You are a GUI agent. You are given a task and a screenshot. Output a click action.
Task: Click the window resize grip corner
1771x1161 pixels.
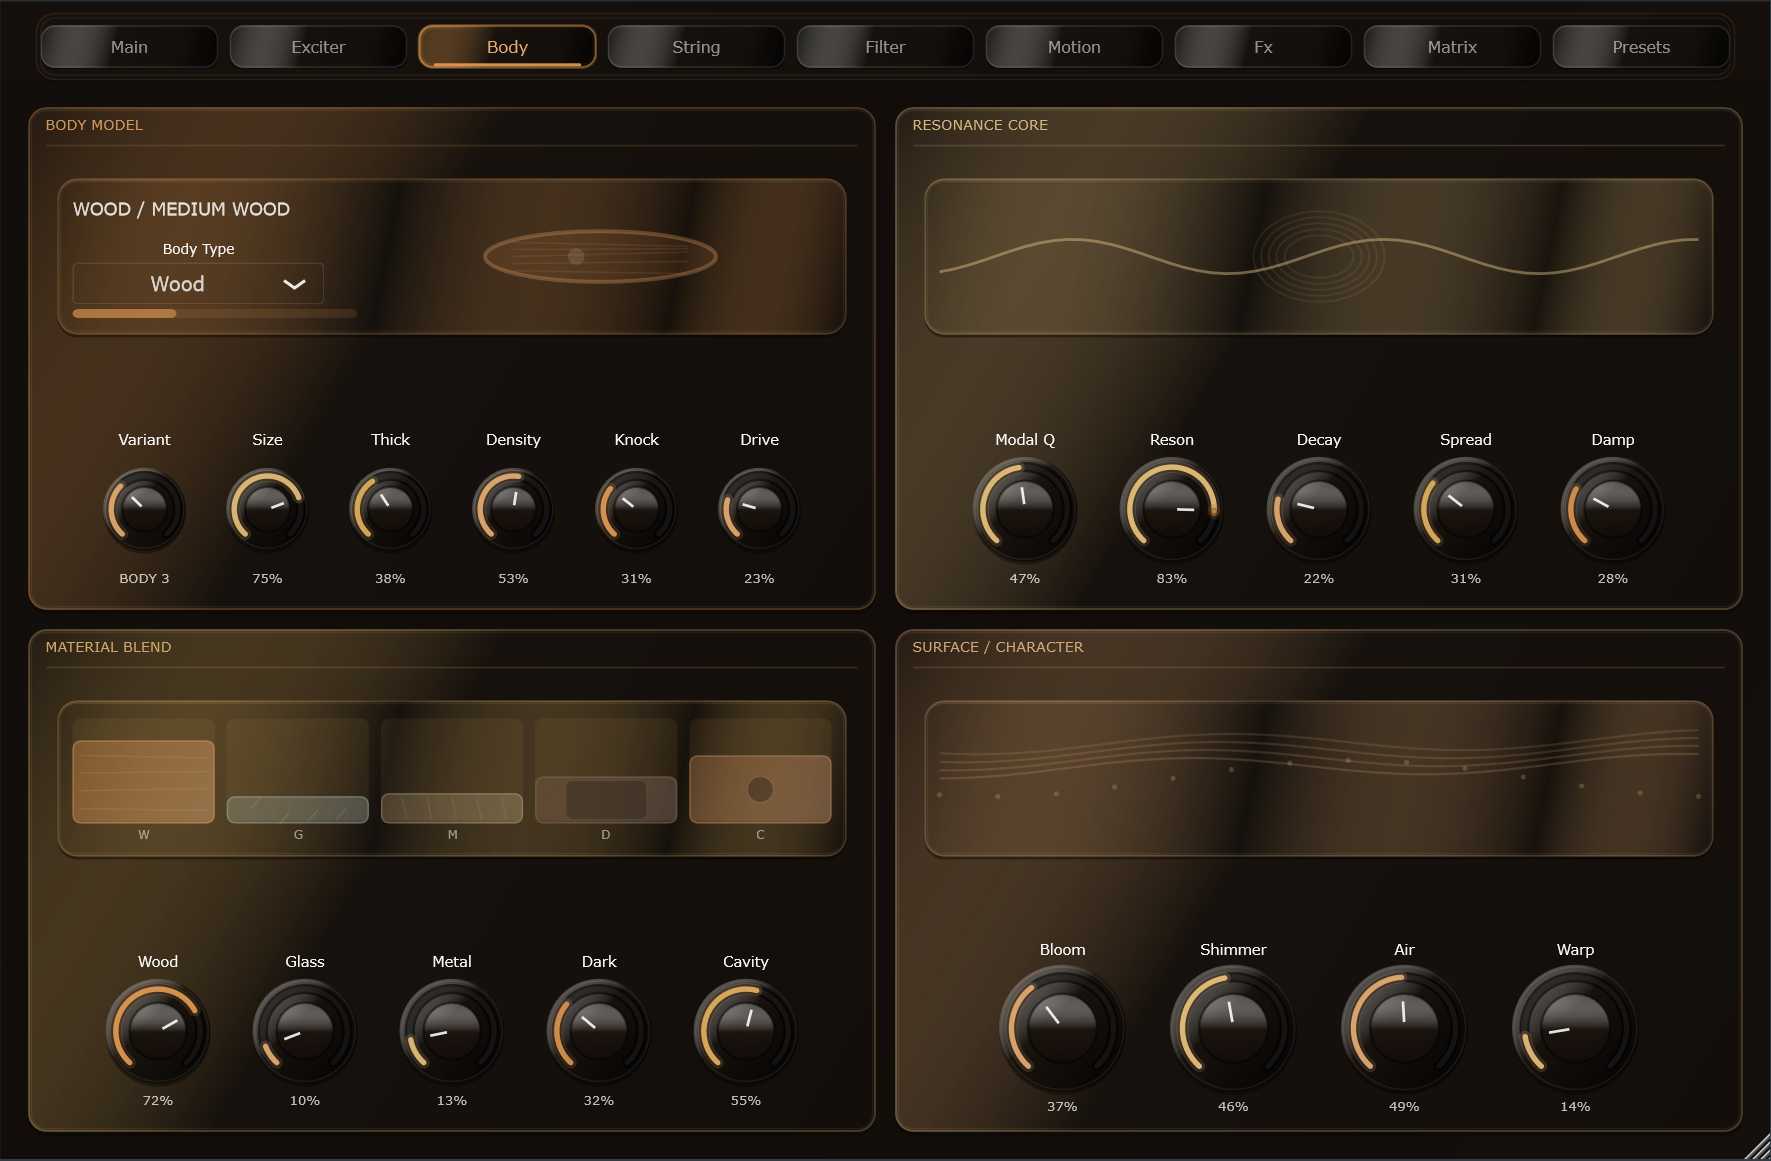1757,1147
